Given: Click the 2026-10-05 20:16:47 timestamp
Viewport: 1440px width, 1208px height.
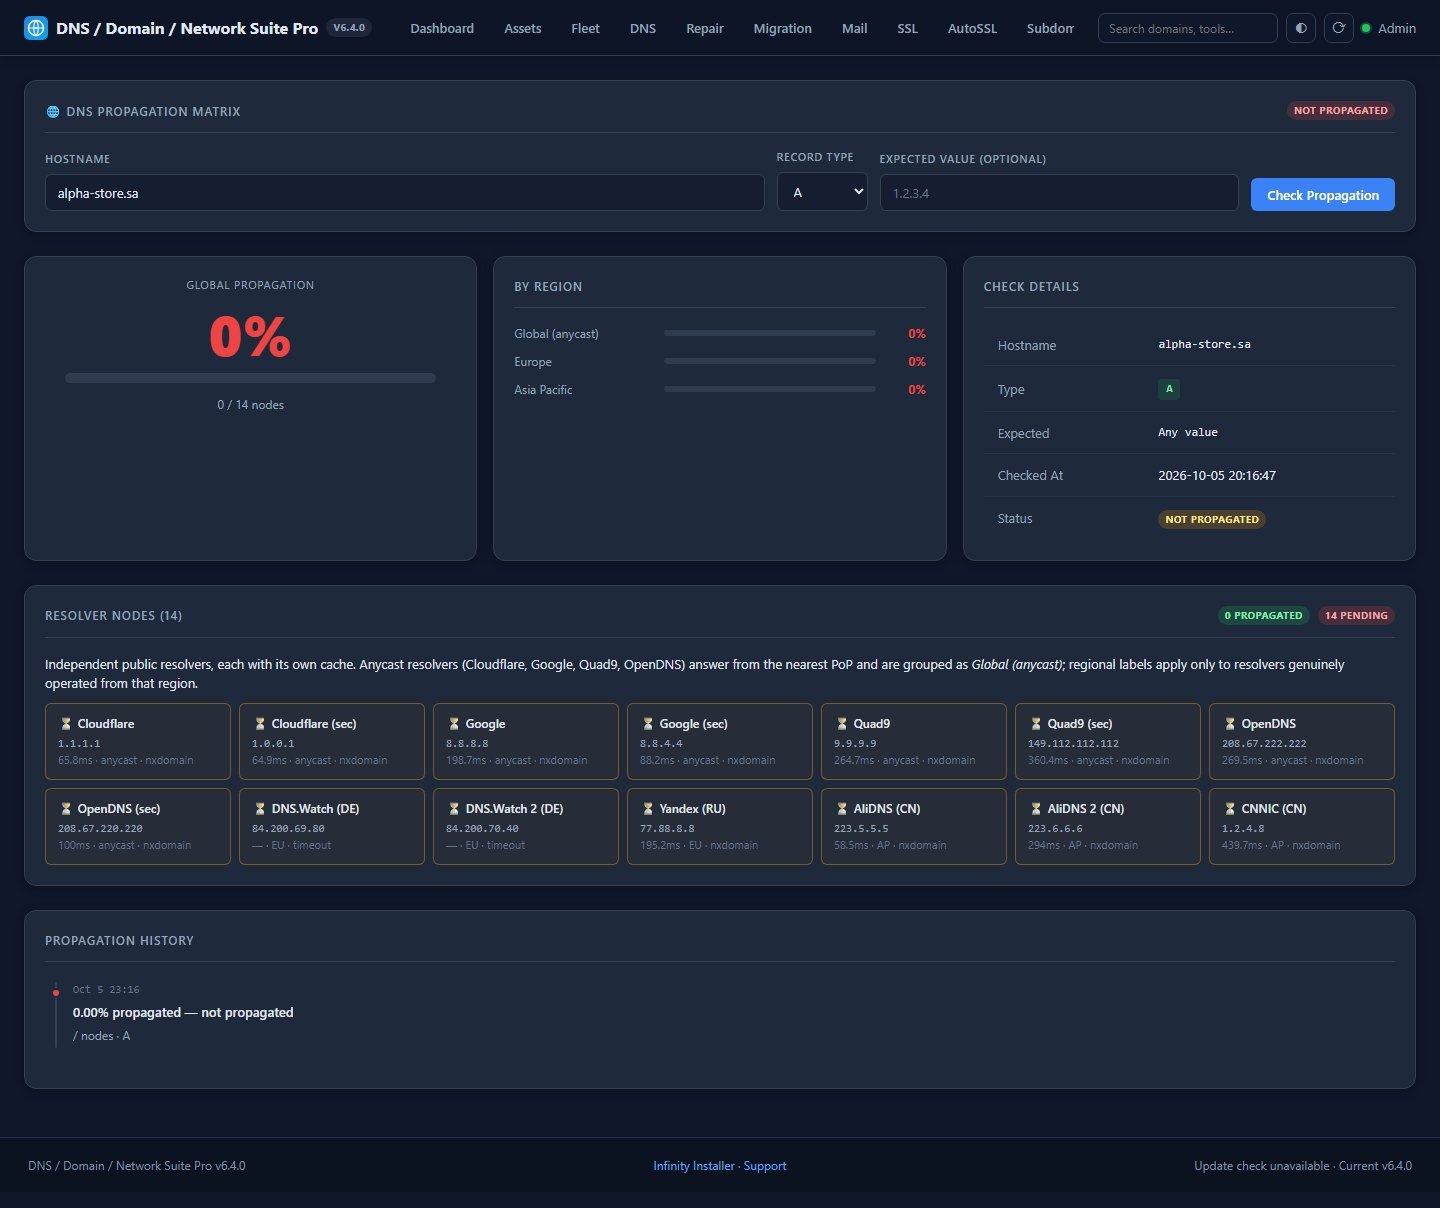Looking at the screenshot, I should pos(1217,476).
